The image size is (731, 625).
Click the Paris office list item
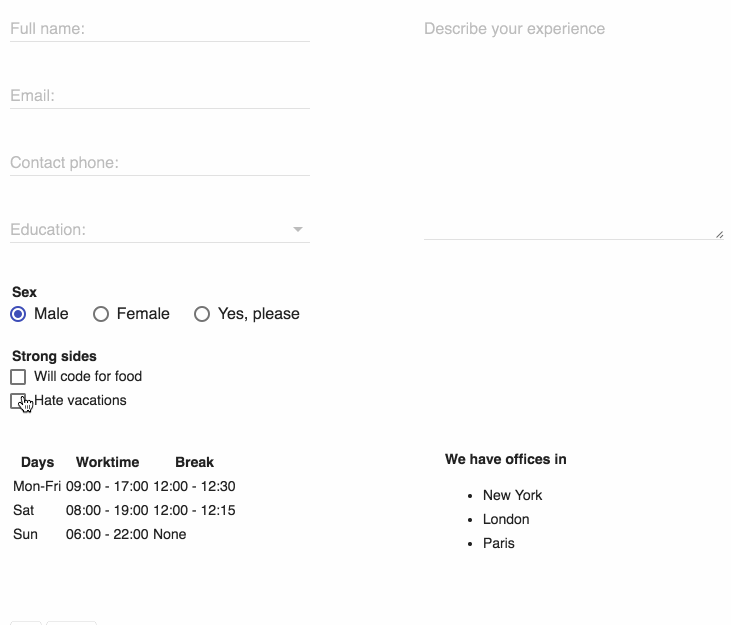[498, 543]
